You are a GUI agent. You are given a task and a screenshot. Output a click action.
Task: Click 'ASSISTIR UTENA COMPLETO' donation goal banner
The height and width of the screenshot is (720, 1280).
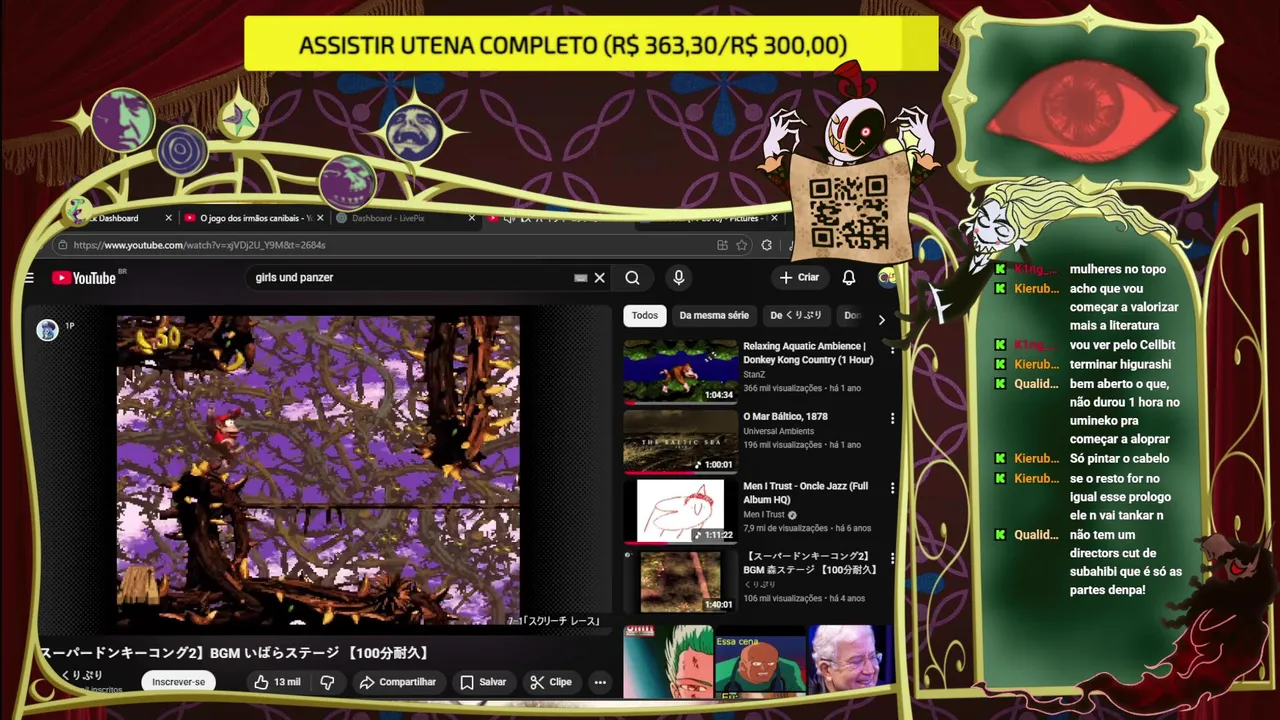(x=590, y=44)
